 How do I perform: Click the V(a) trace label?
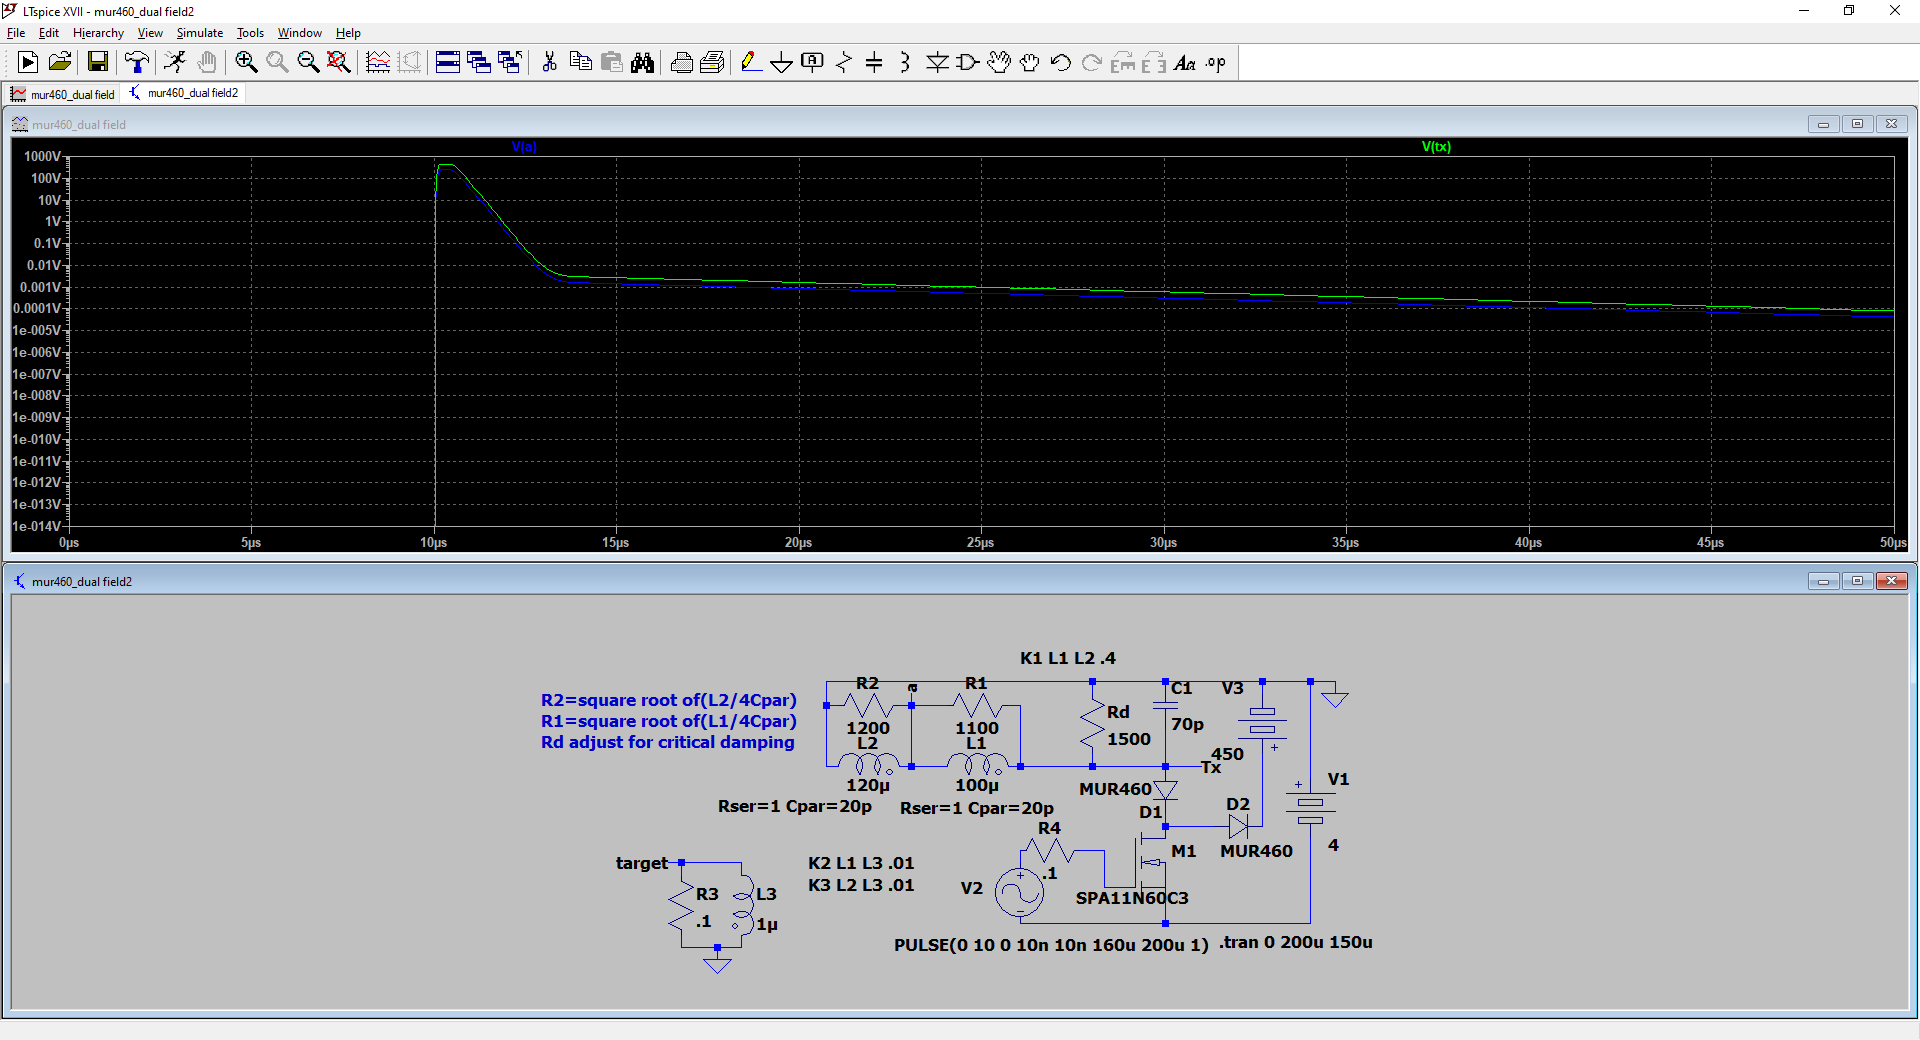tap(524, 147)
